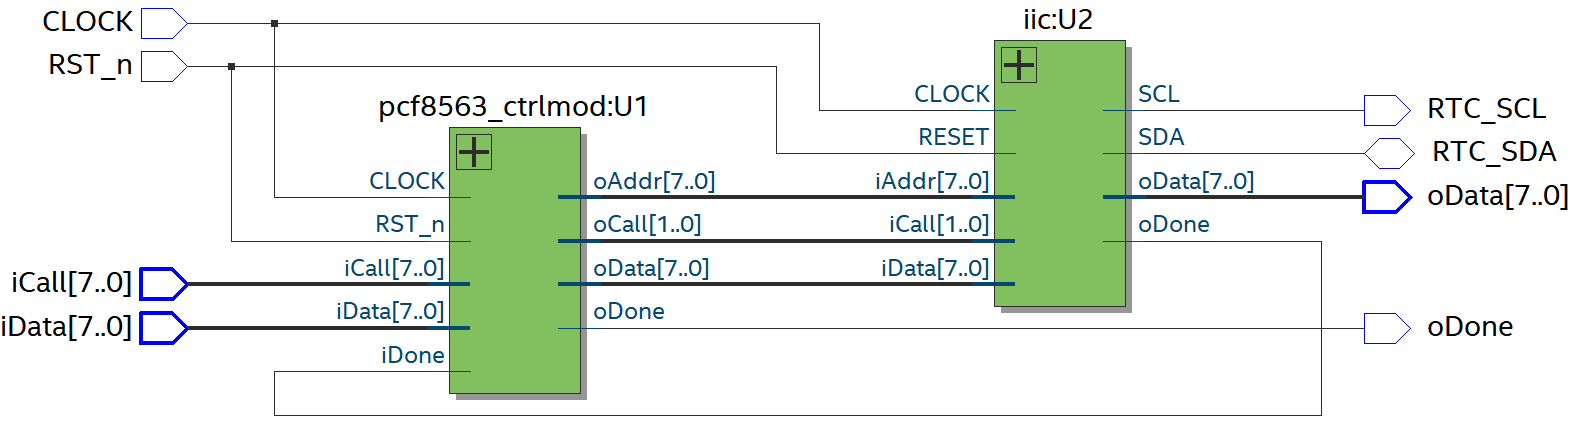1578x426 pixels.
Task: Click the iic:U2 instance title
Action: [x=1057, y=20]
